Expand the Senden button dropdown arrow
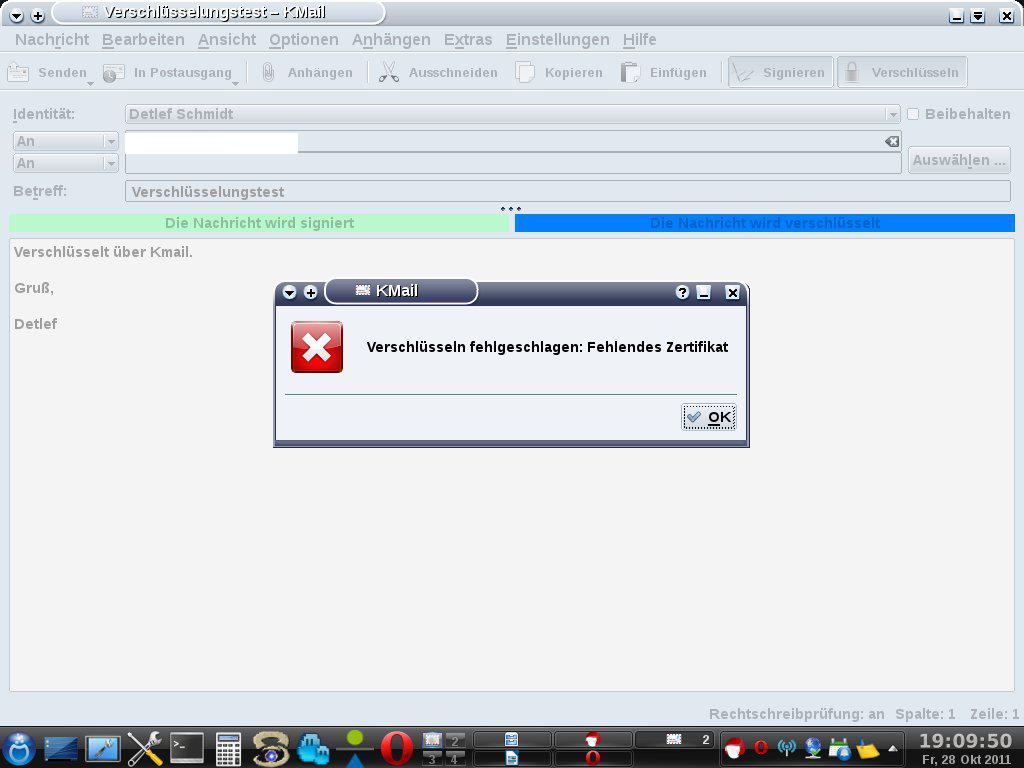1024x768 pixels. click(x=90, y=84)
